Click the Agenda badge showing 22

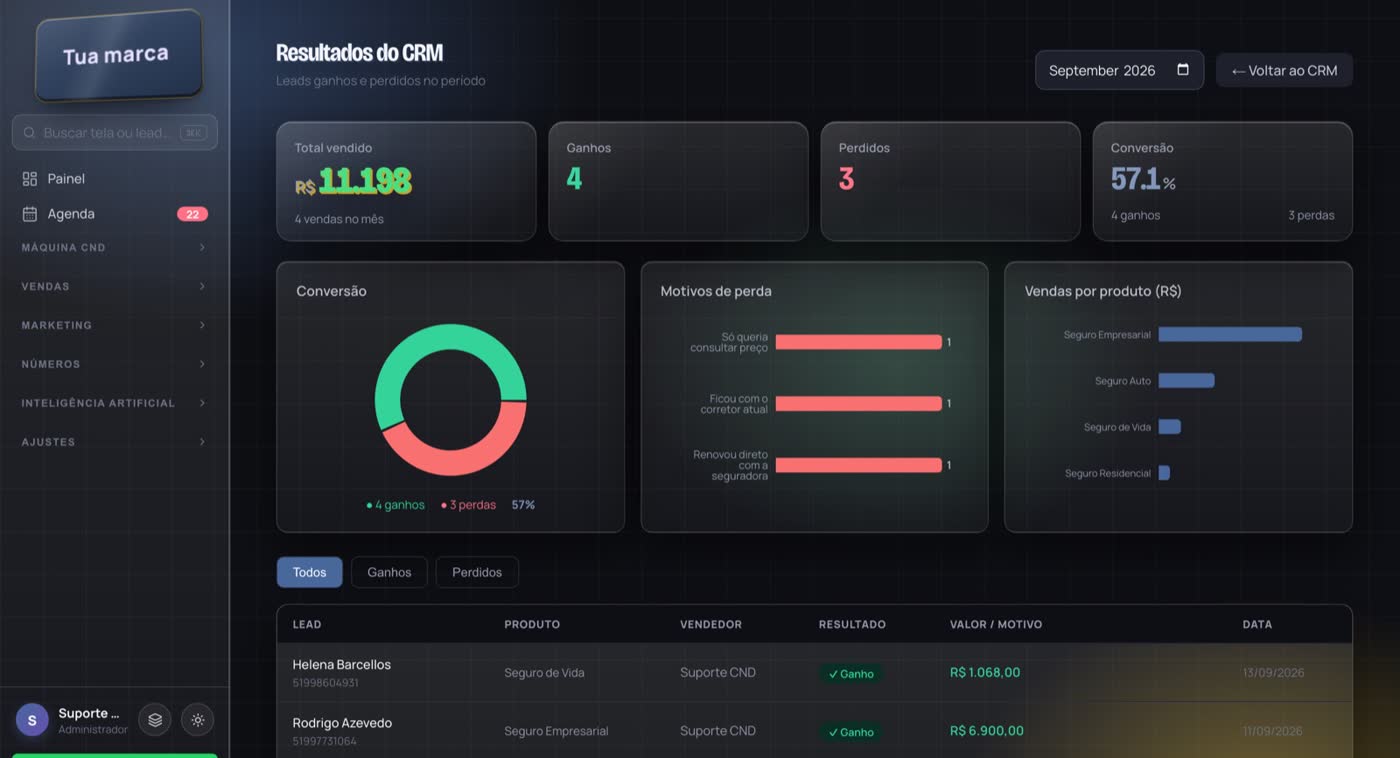[192, 214]
